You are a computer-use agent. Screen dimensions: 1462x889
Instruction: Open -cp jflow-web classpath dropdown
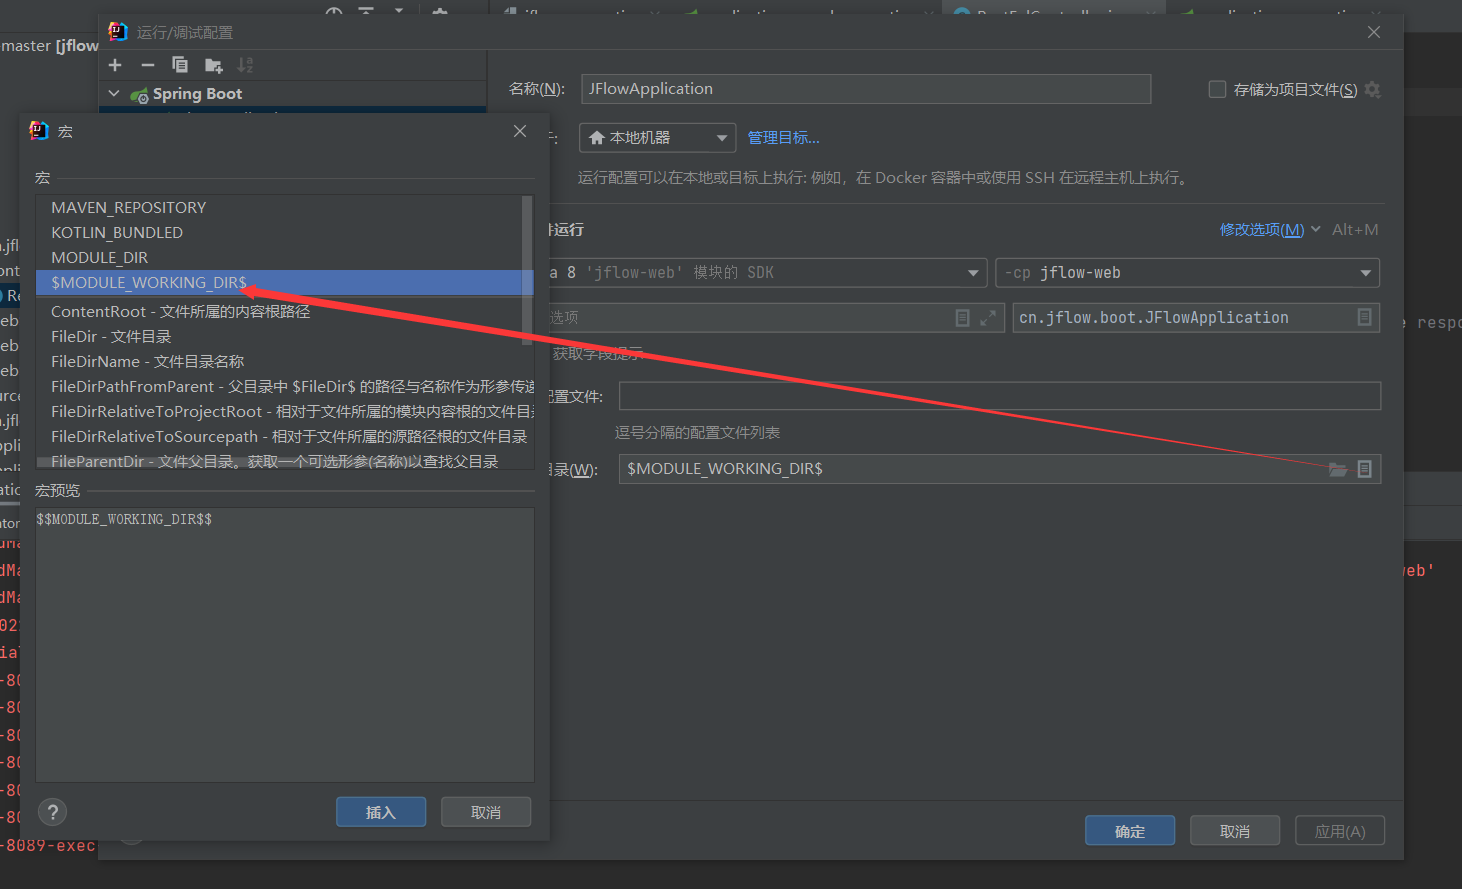coord(1188,273)
